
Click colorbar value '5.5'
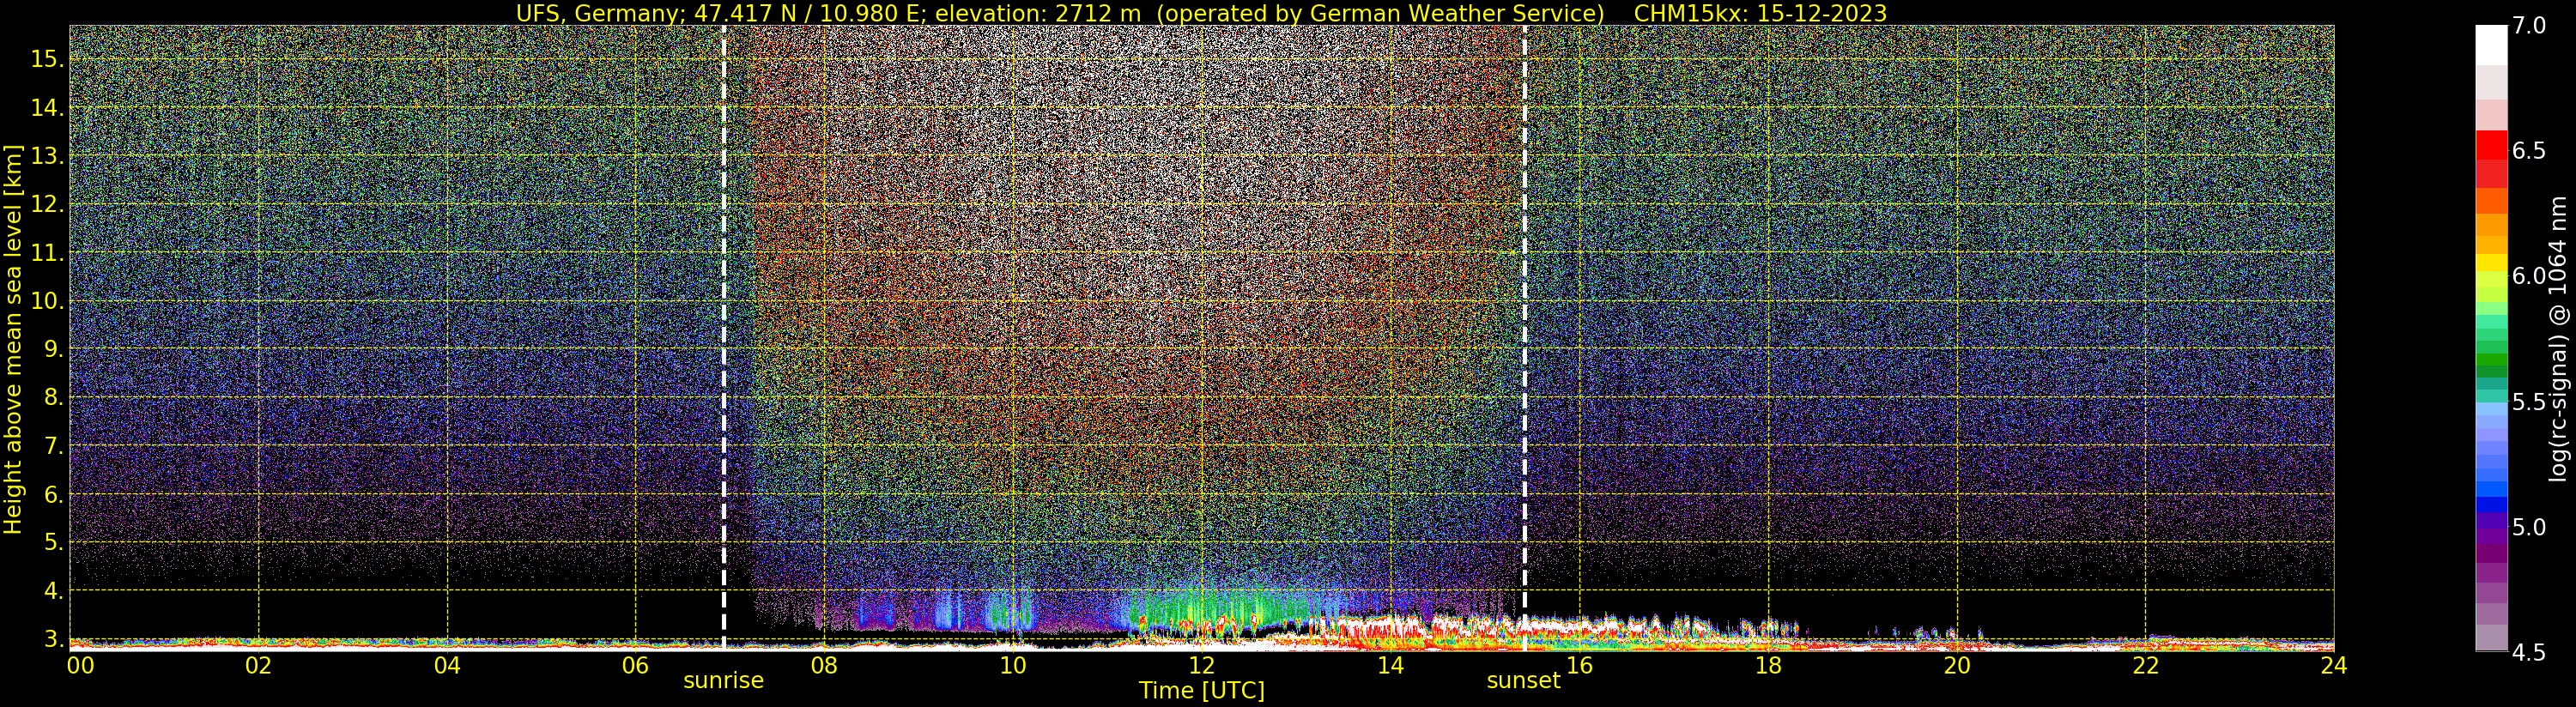pyautogui.click(x=2530, y=402)
